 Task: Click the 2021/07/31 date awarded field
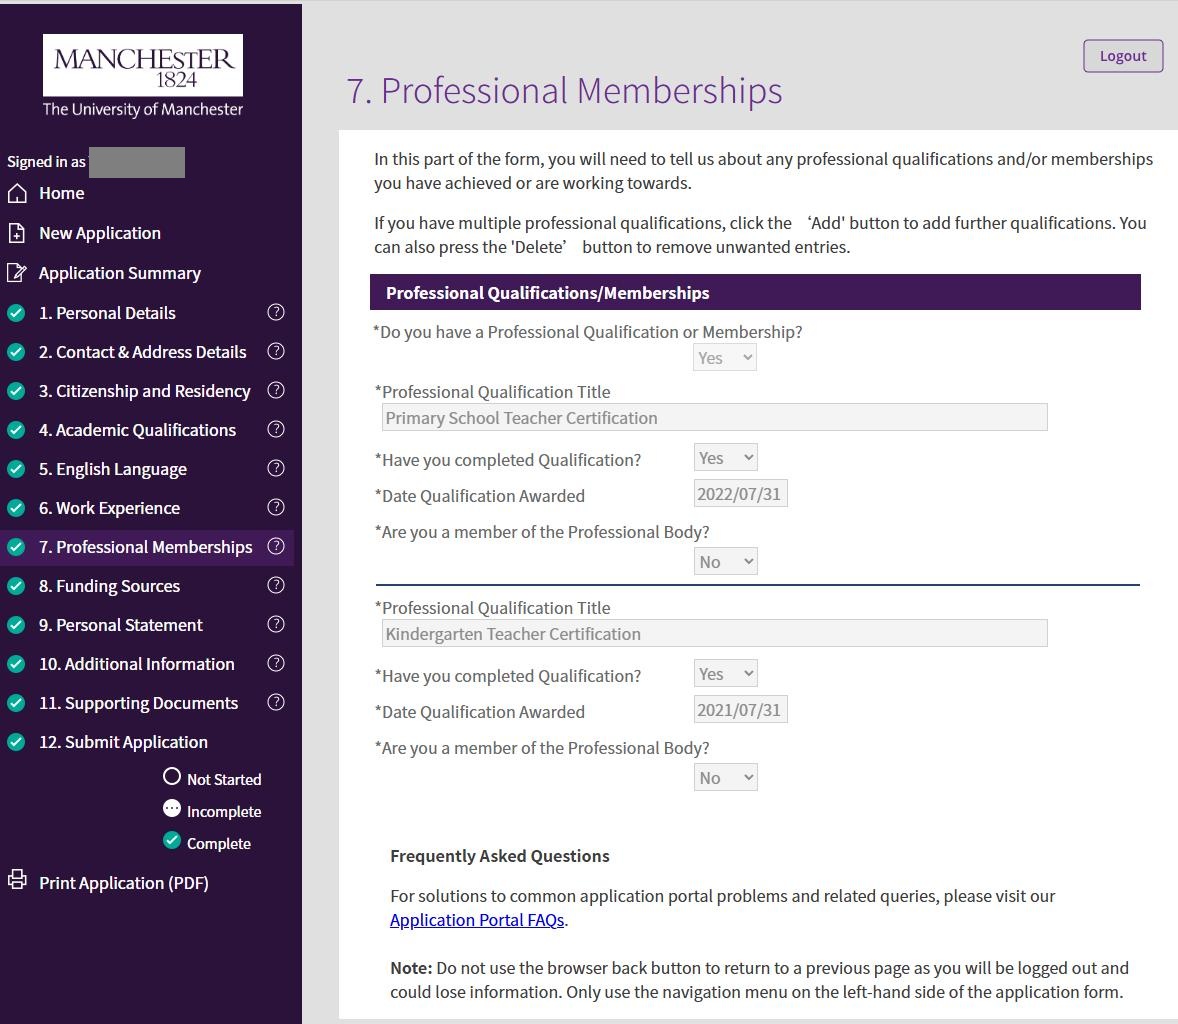tap(740, 710)
